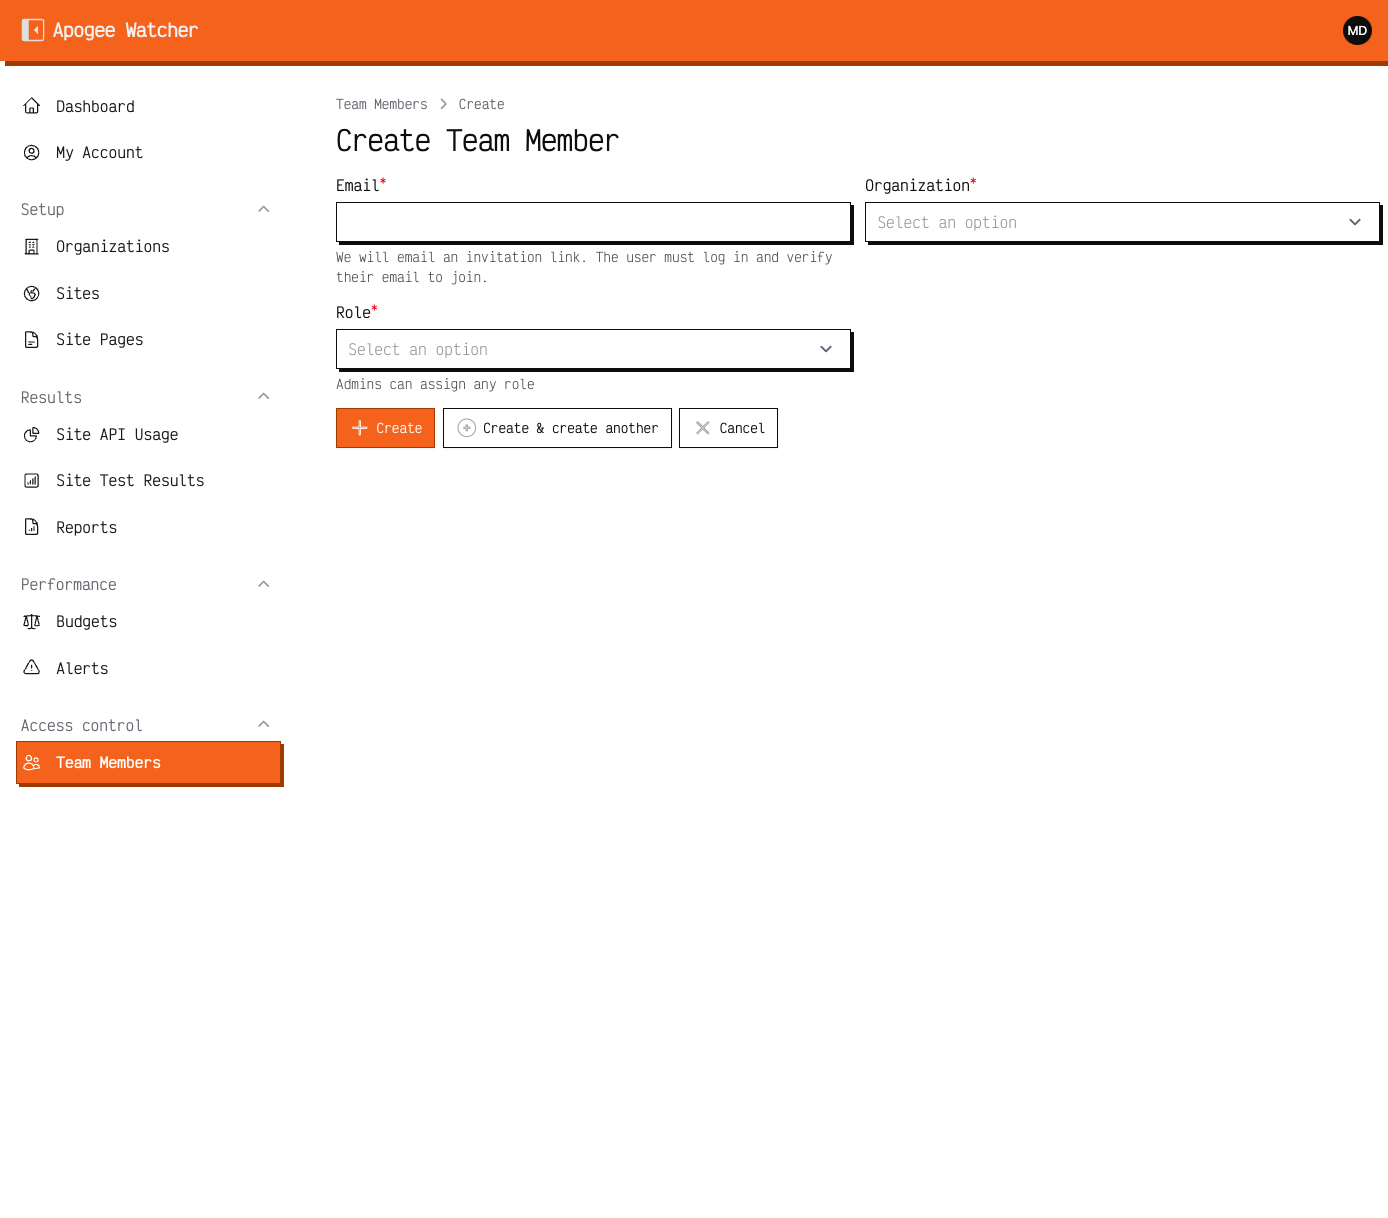
Task: Click the Reports file icon
Action: pyautogui.click(x=32, y=527)
